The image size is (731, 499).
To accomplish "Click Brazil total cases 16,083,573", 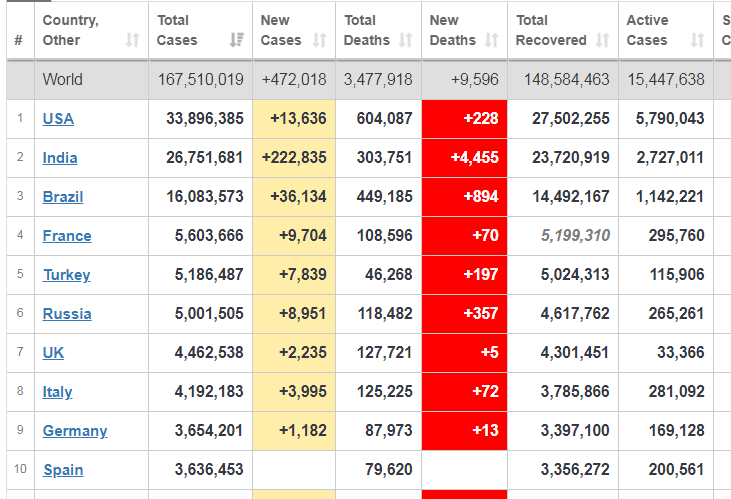I will point(205,196).
